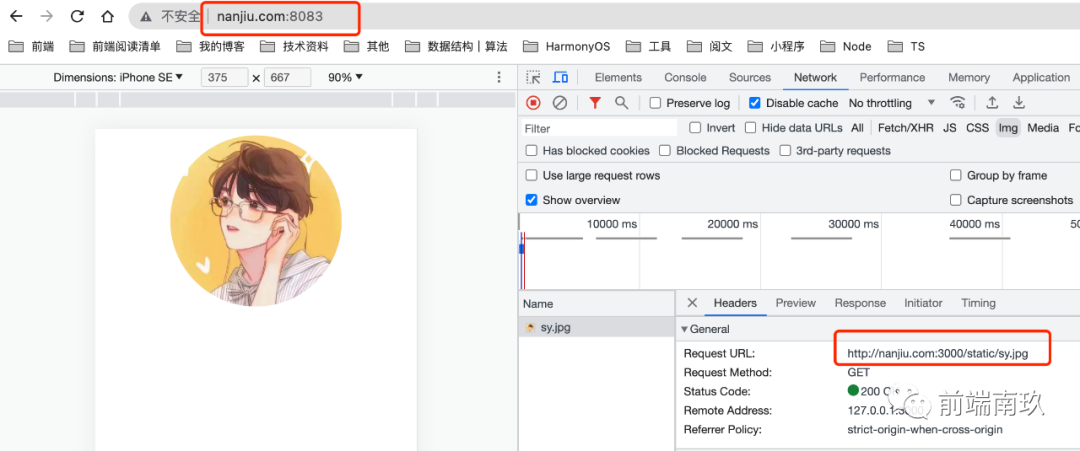Filter requests by Media type
Screen dimensions: 1080x451
point(1043,127)
